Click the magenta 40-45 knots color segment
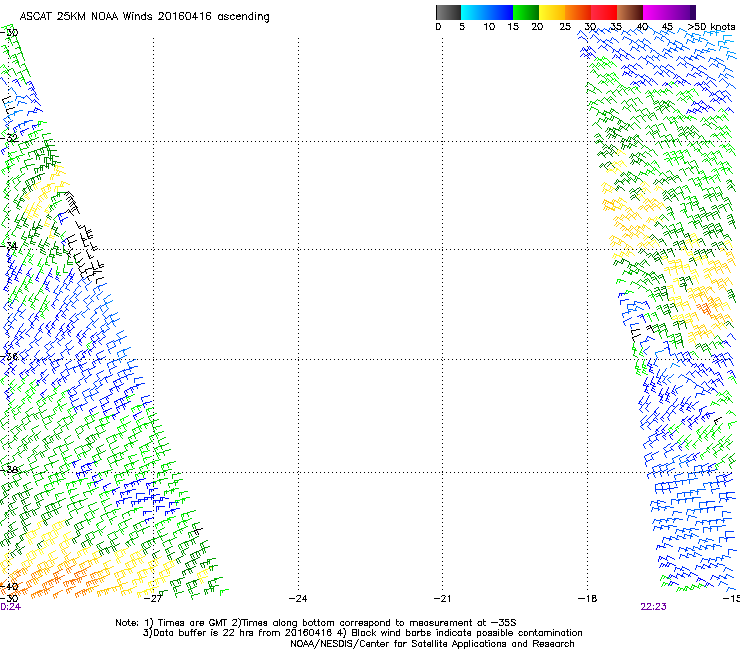The image size is (740, 650). (x=656, y=12)
